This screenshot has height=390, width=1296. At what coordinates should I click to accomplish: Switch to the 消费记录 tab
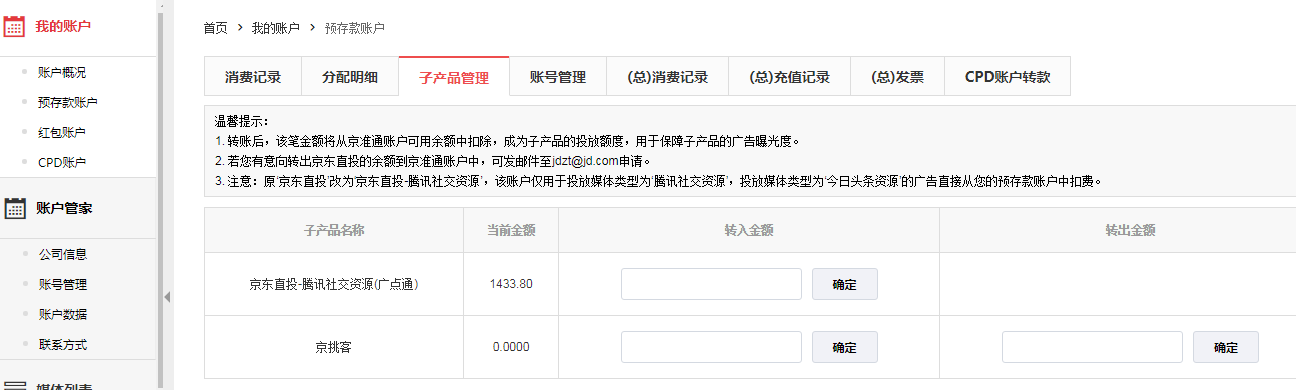click(x=253, y=77)
